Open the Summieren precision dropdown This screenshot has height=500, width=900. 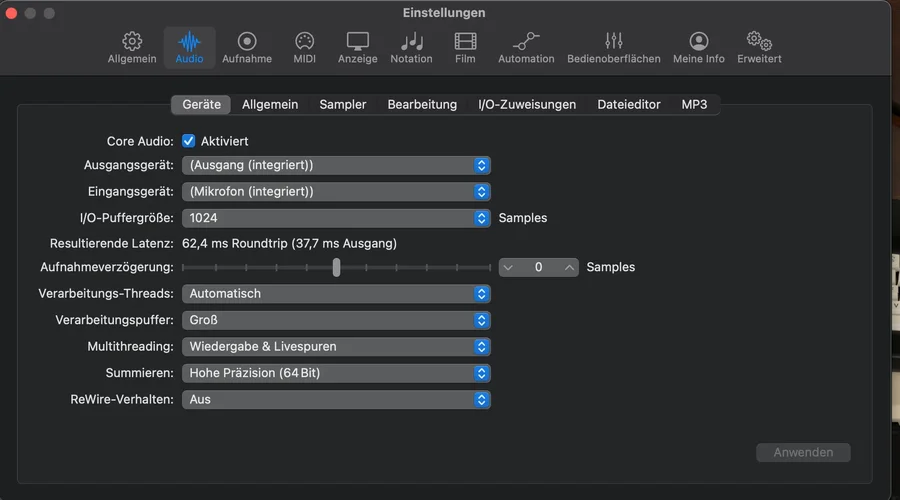tap(336, 373)
